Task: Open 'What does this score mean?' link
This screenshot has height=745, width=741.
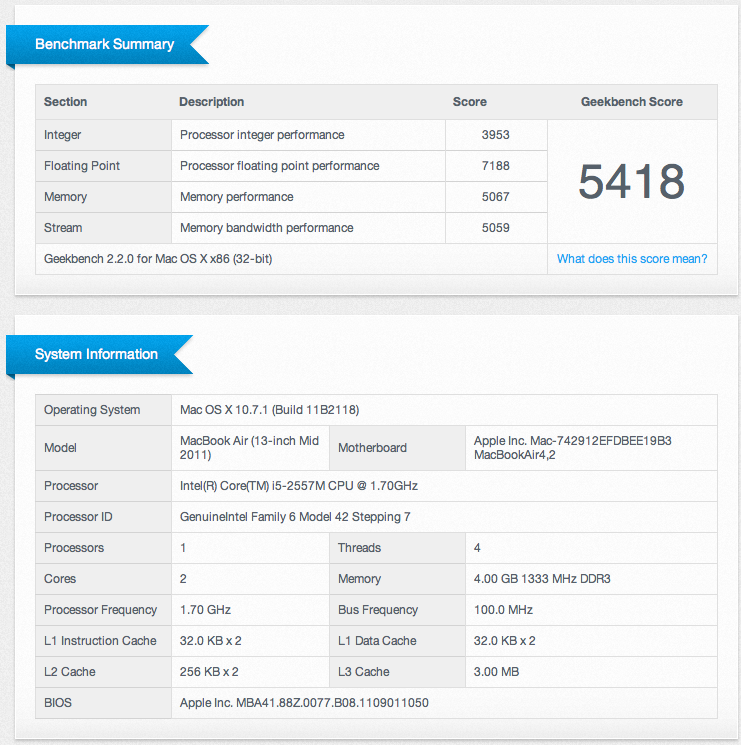Action: 632,259
